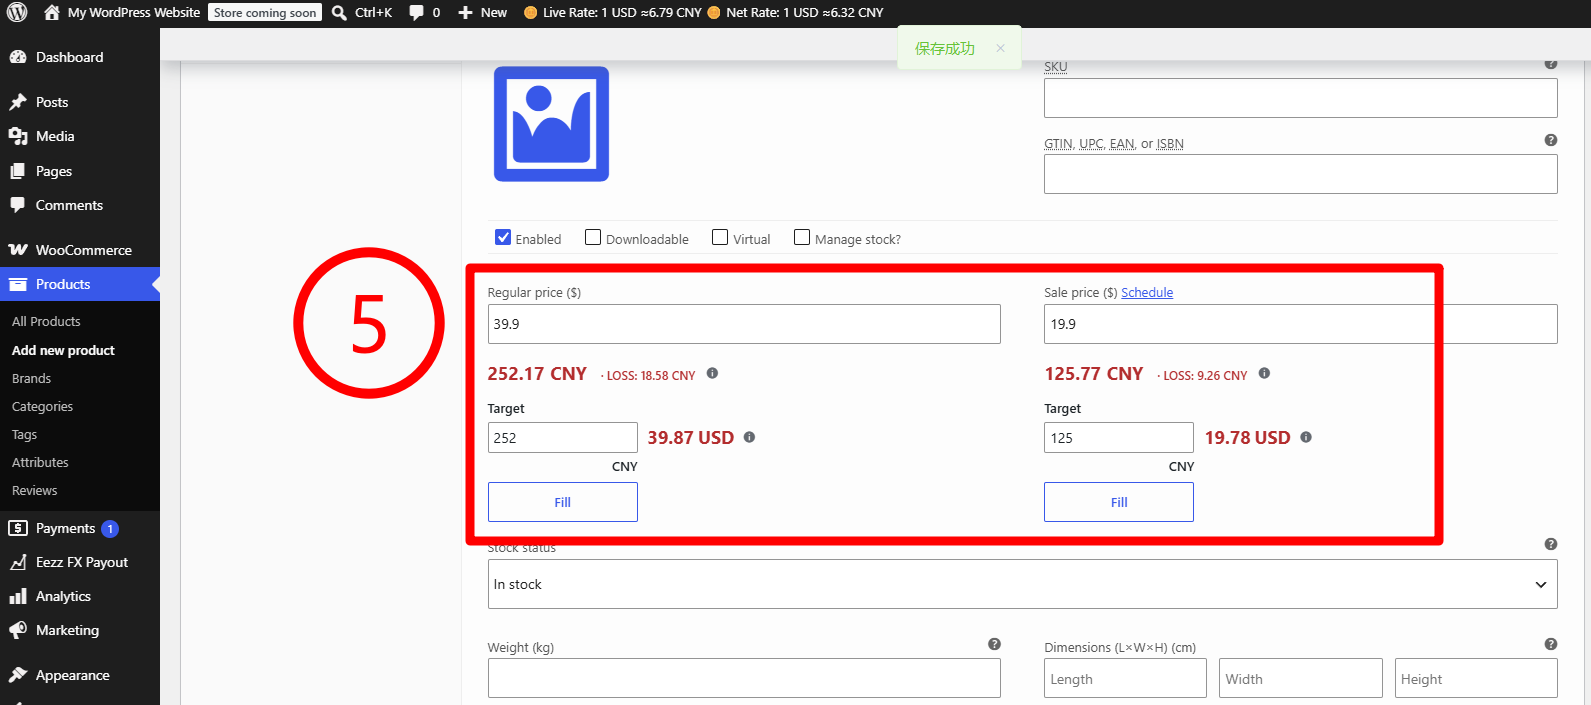The width and height of the screenshot is (1591, 705).
Task: Check the Downloadable checkbox
Action: (x=593, y=237)
